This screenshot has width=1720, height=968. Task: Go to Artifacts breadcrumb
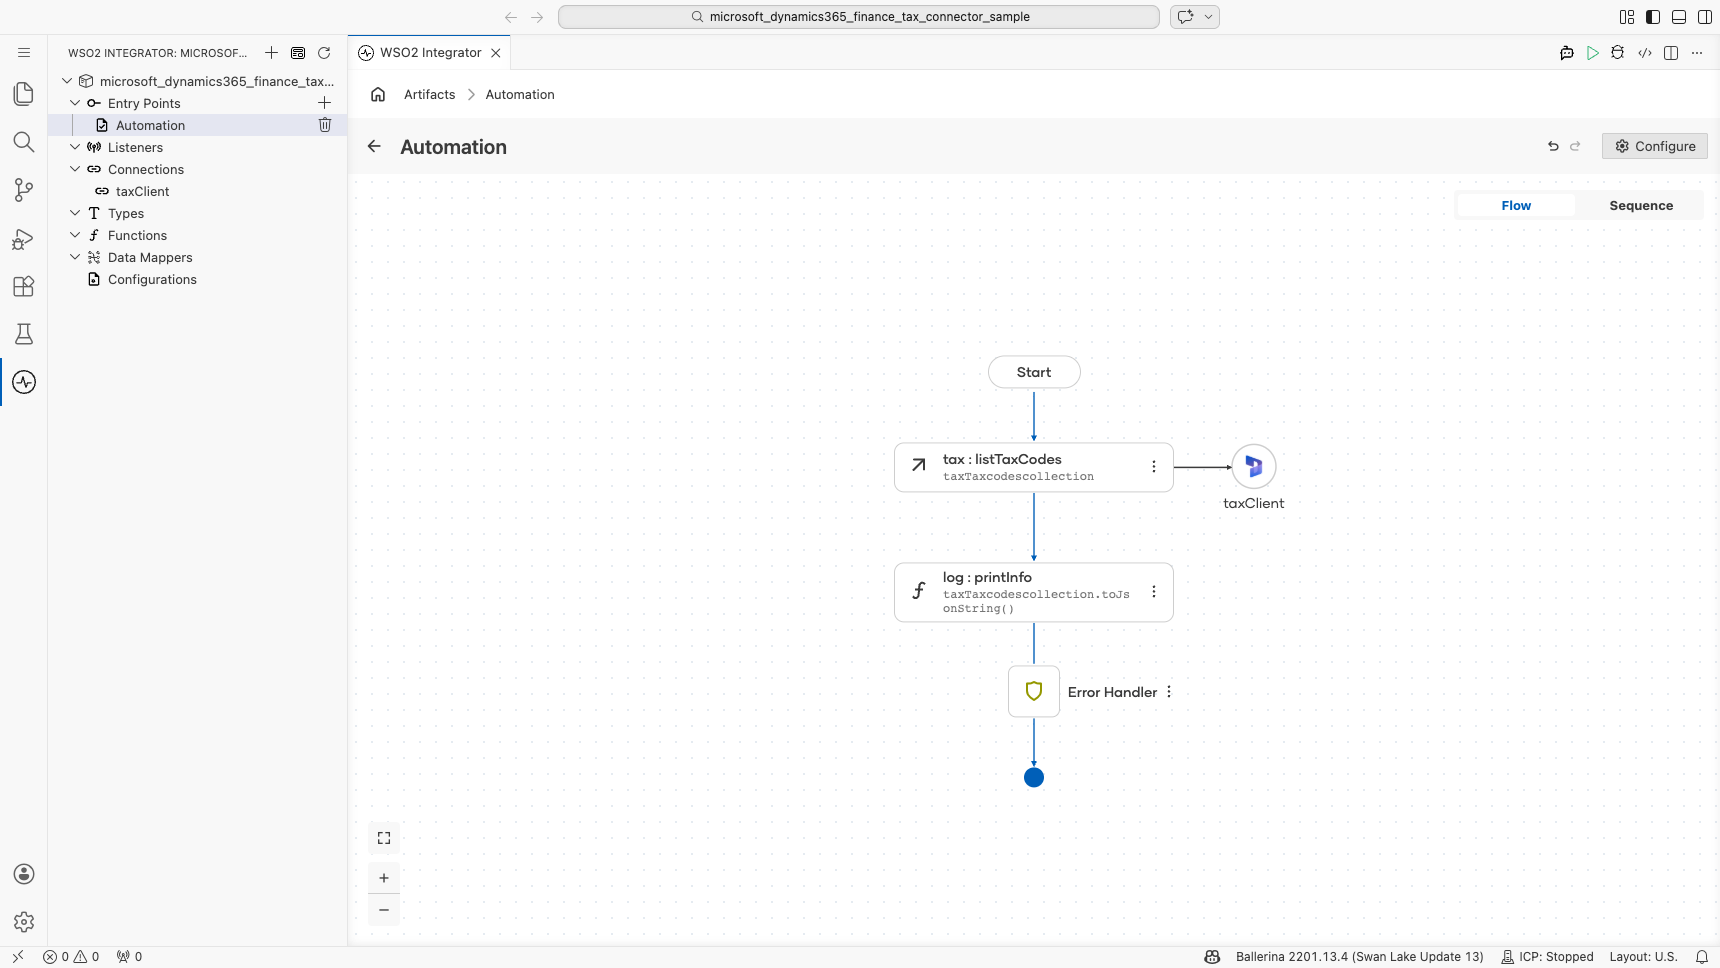pyautogui.click(x=430, y=95)
